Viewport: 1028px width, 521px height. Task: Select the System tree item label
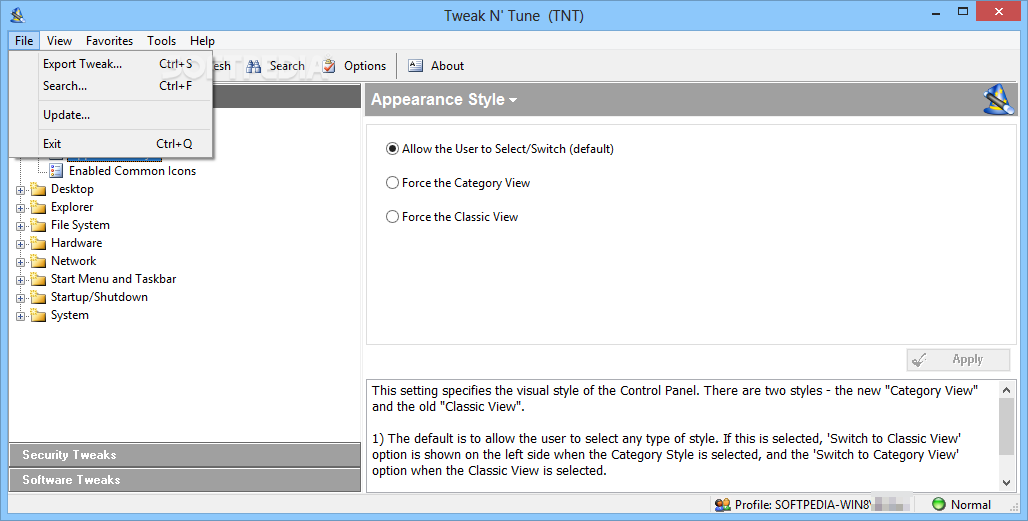coord(69,315)
